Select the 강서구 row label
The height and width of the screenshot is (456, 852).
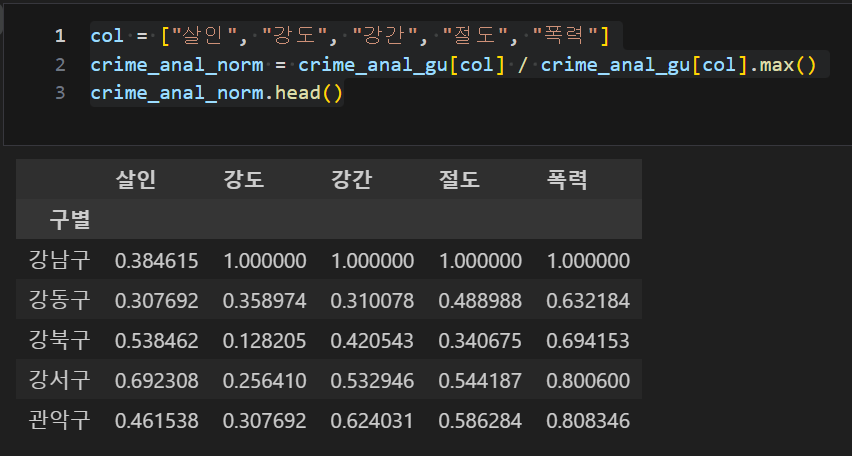pos(59,380)
